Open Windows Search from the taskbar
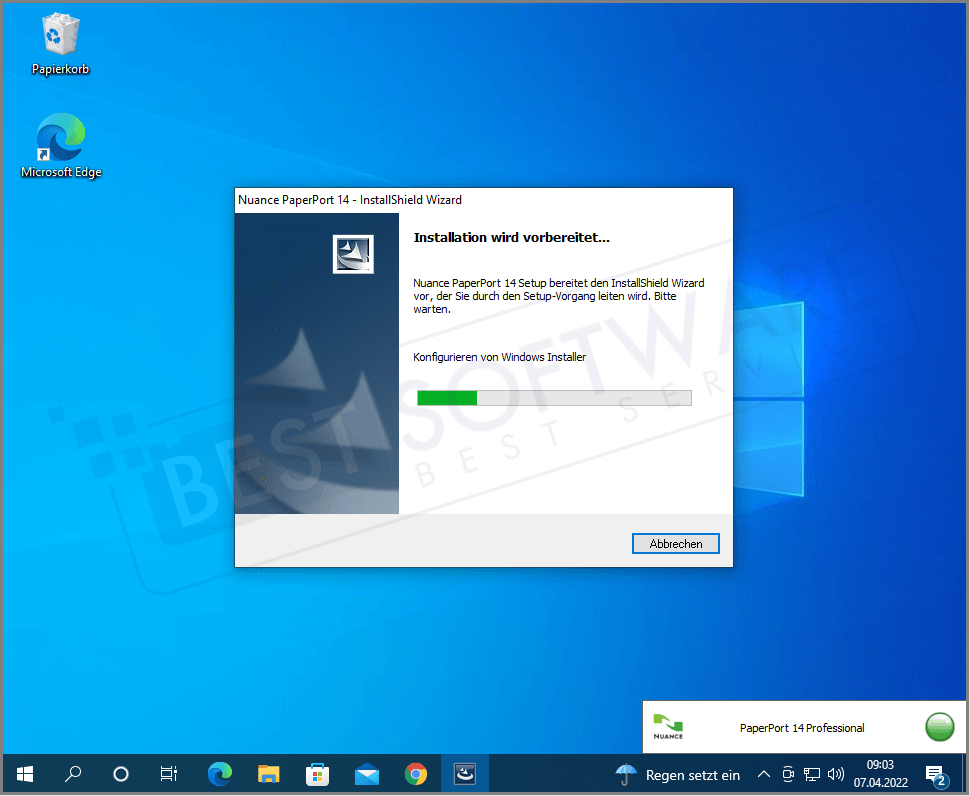The image size is (970, 796). click(x=72, y=774)
